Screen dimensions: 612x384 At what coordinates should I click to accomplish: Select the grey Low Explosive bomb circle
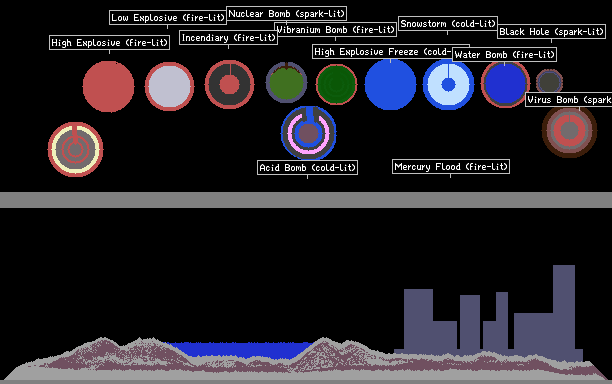(x=169, y=86)
